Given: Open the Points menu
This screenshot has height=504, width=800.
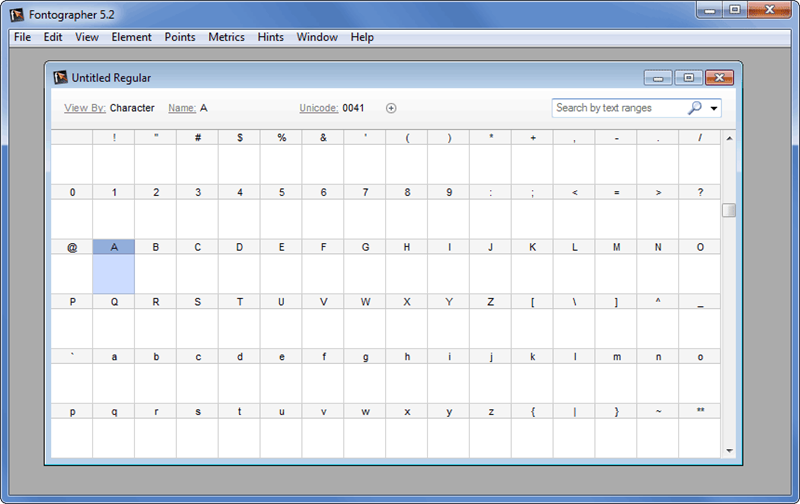Looking at the screenshot, I should click(x=180, y=37).
